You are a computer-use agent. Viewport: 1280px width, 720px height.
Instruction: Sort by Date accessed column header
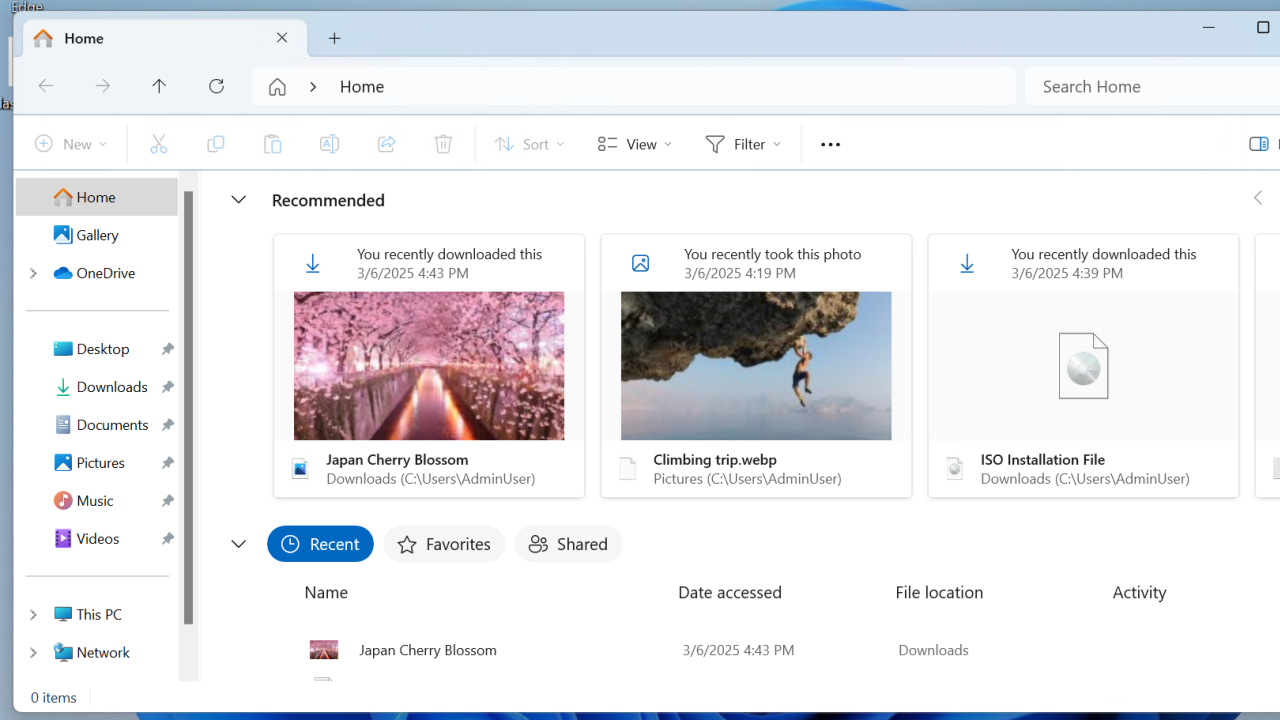(x=730, y=592)
